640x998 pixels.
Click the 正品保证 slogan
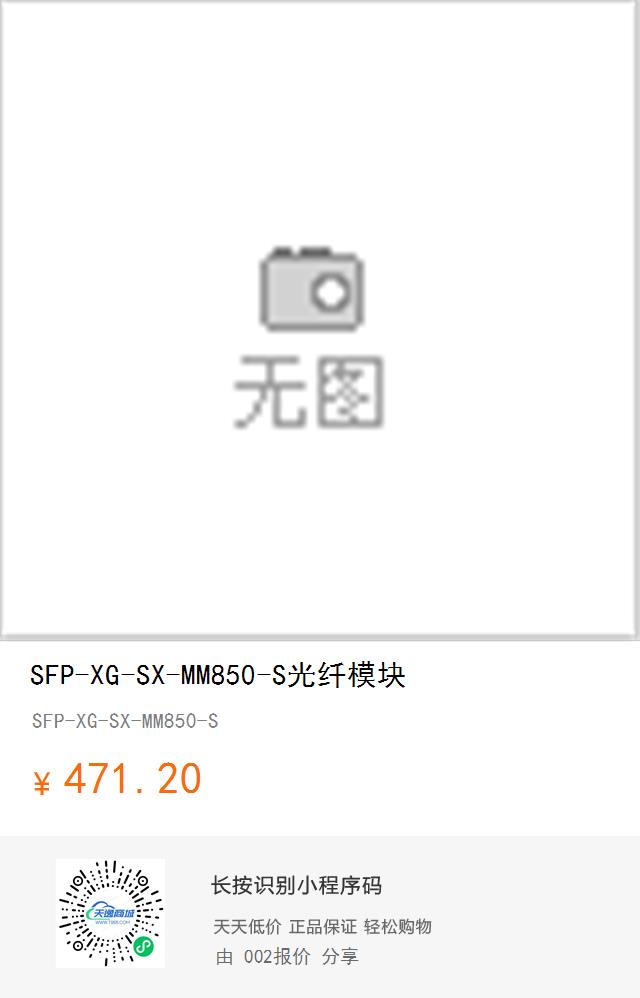(x=323, y=927)
